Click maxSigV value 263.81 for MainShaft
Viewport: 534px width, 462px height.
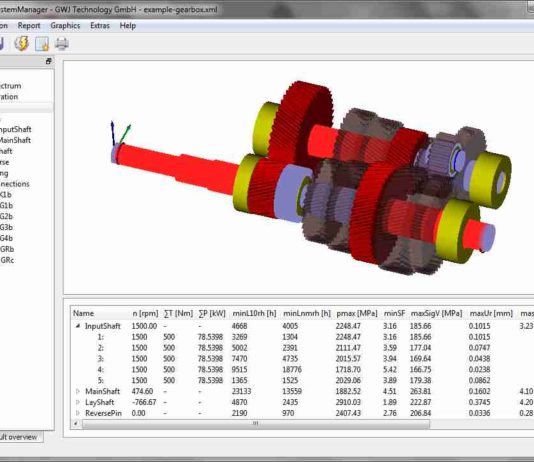coord(421,391)
